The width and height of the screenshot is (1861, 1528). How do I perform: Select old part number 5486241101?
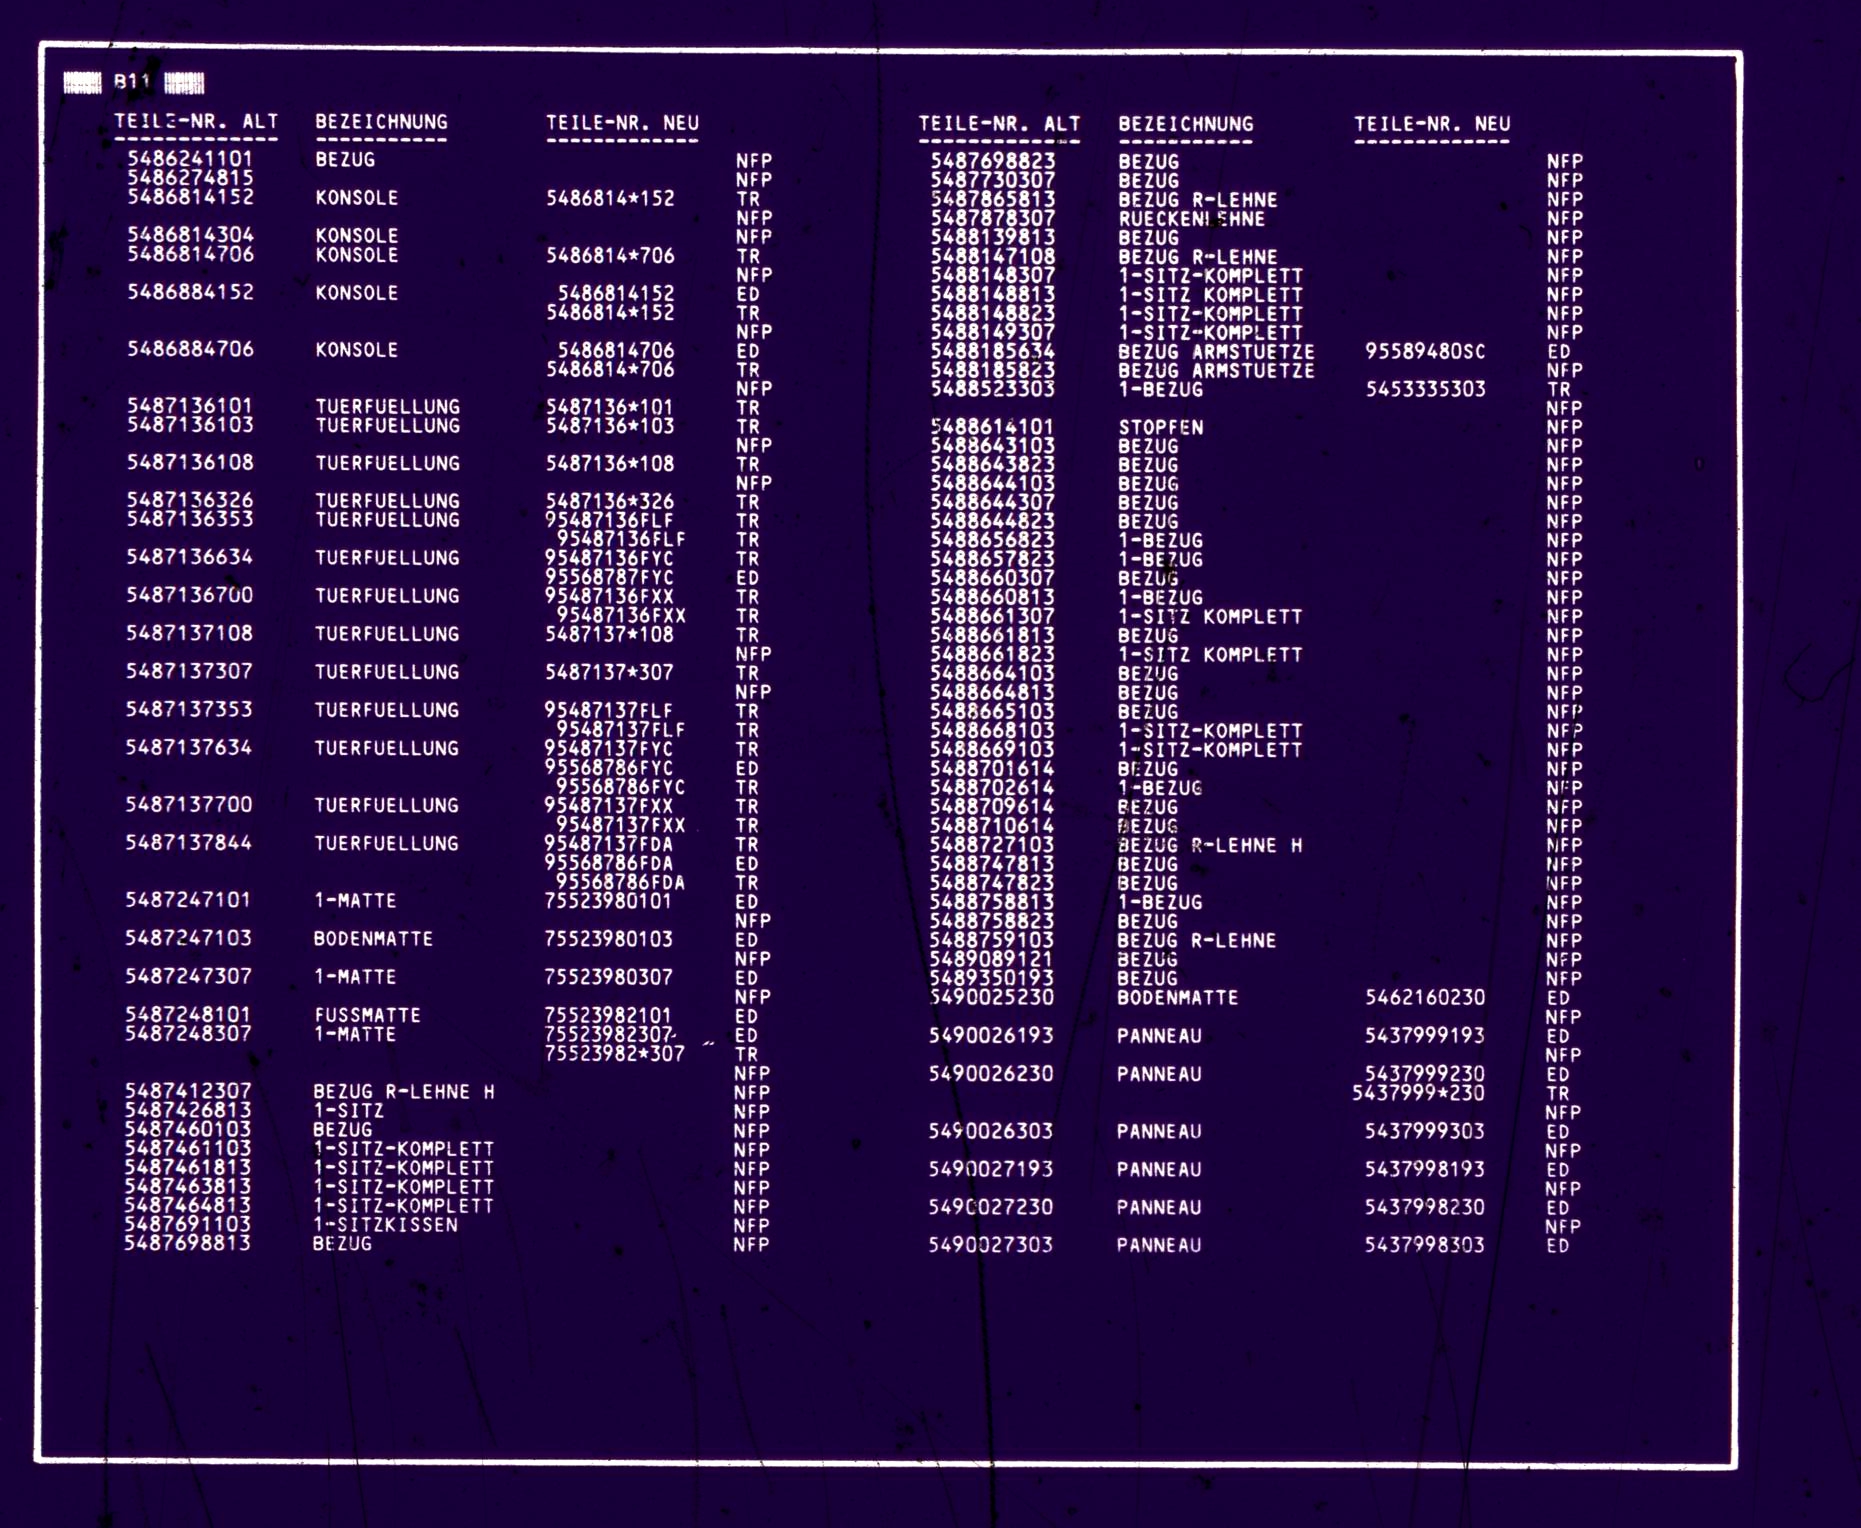(190, 159)
